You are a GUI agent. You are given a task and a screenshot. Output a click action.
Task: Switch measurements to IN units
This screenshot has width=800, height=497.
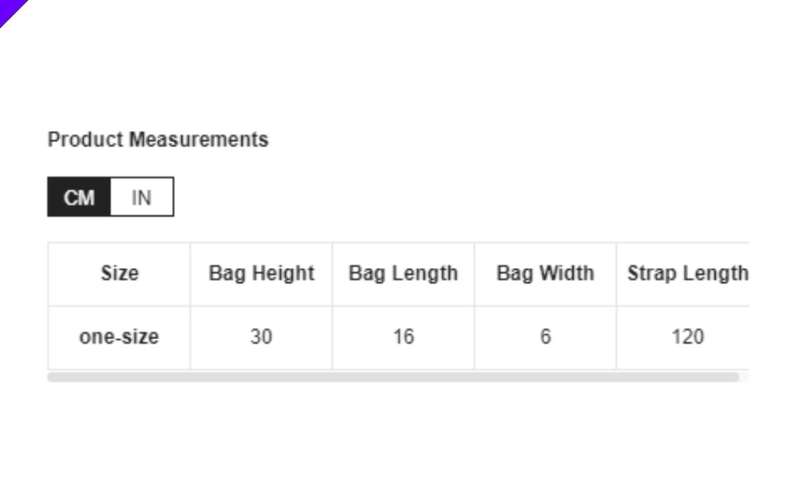coord(142,197)
